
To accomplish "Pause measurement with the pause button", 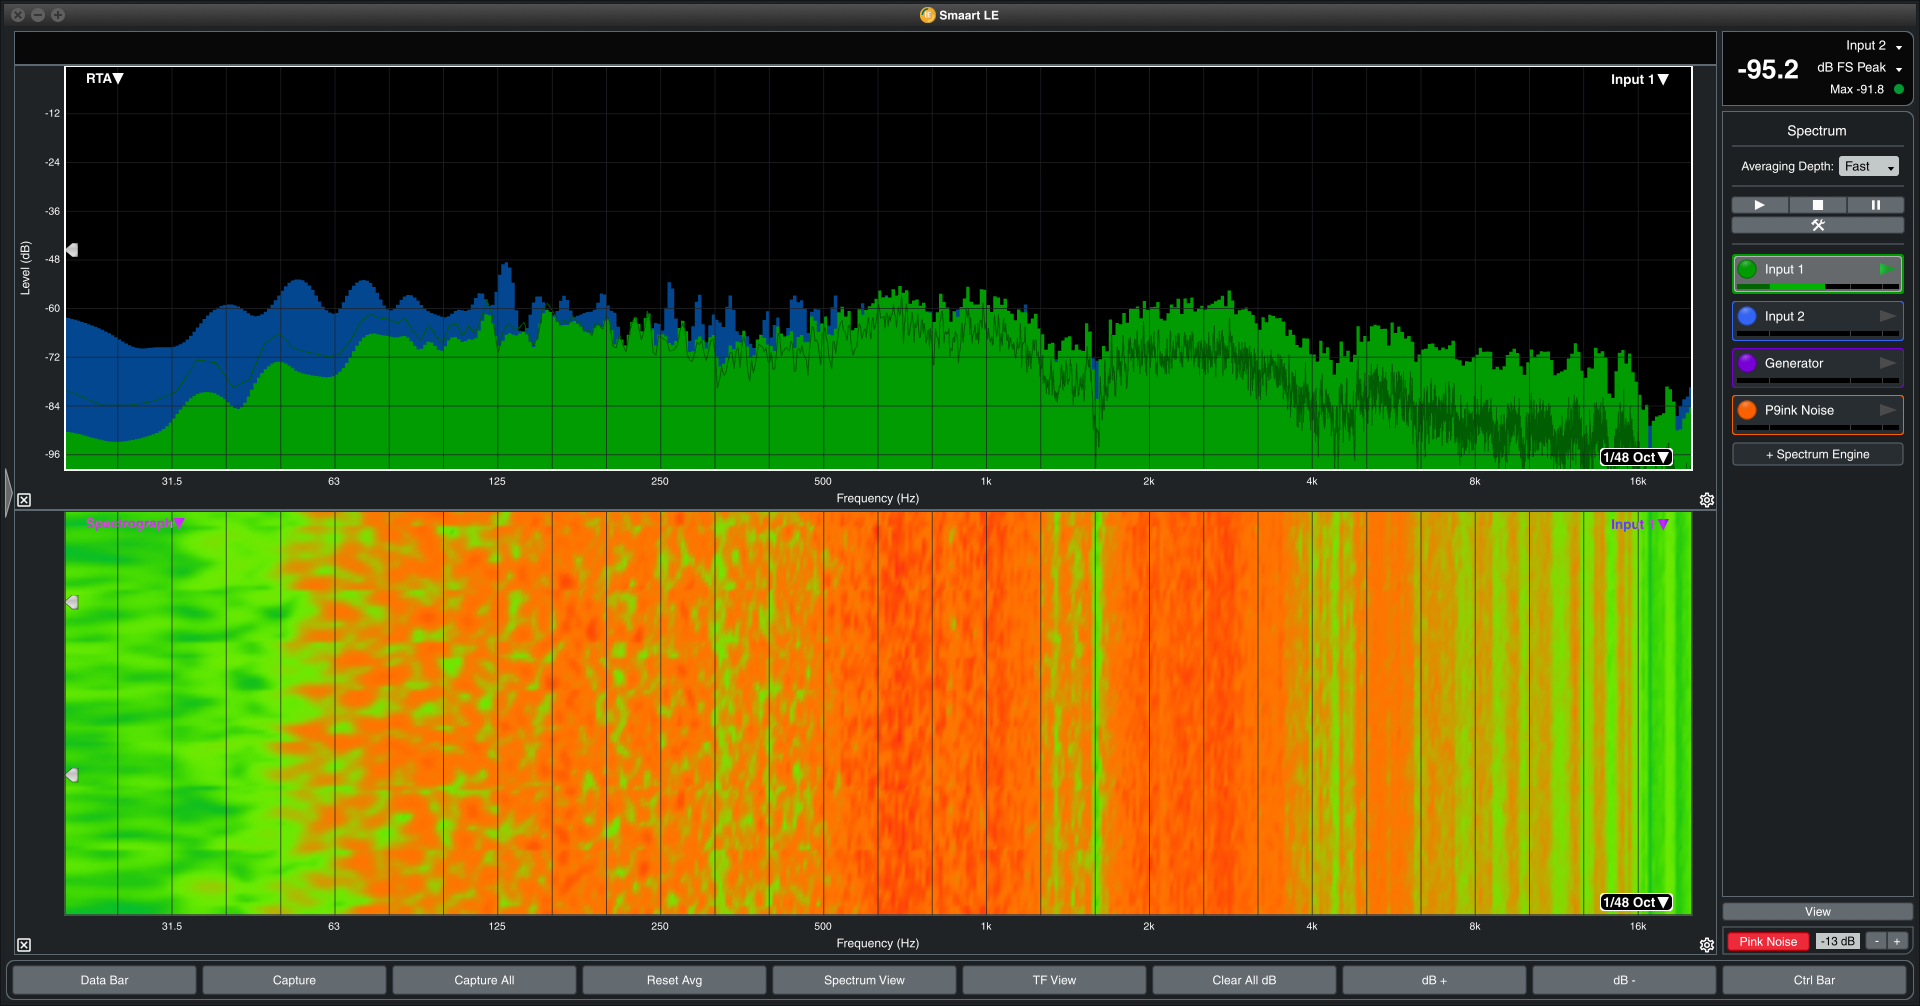I will [1875, 205].
